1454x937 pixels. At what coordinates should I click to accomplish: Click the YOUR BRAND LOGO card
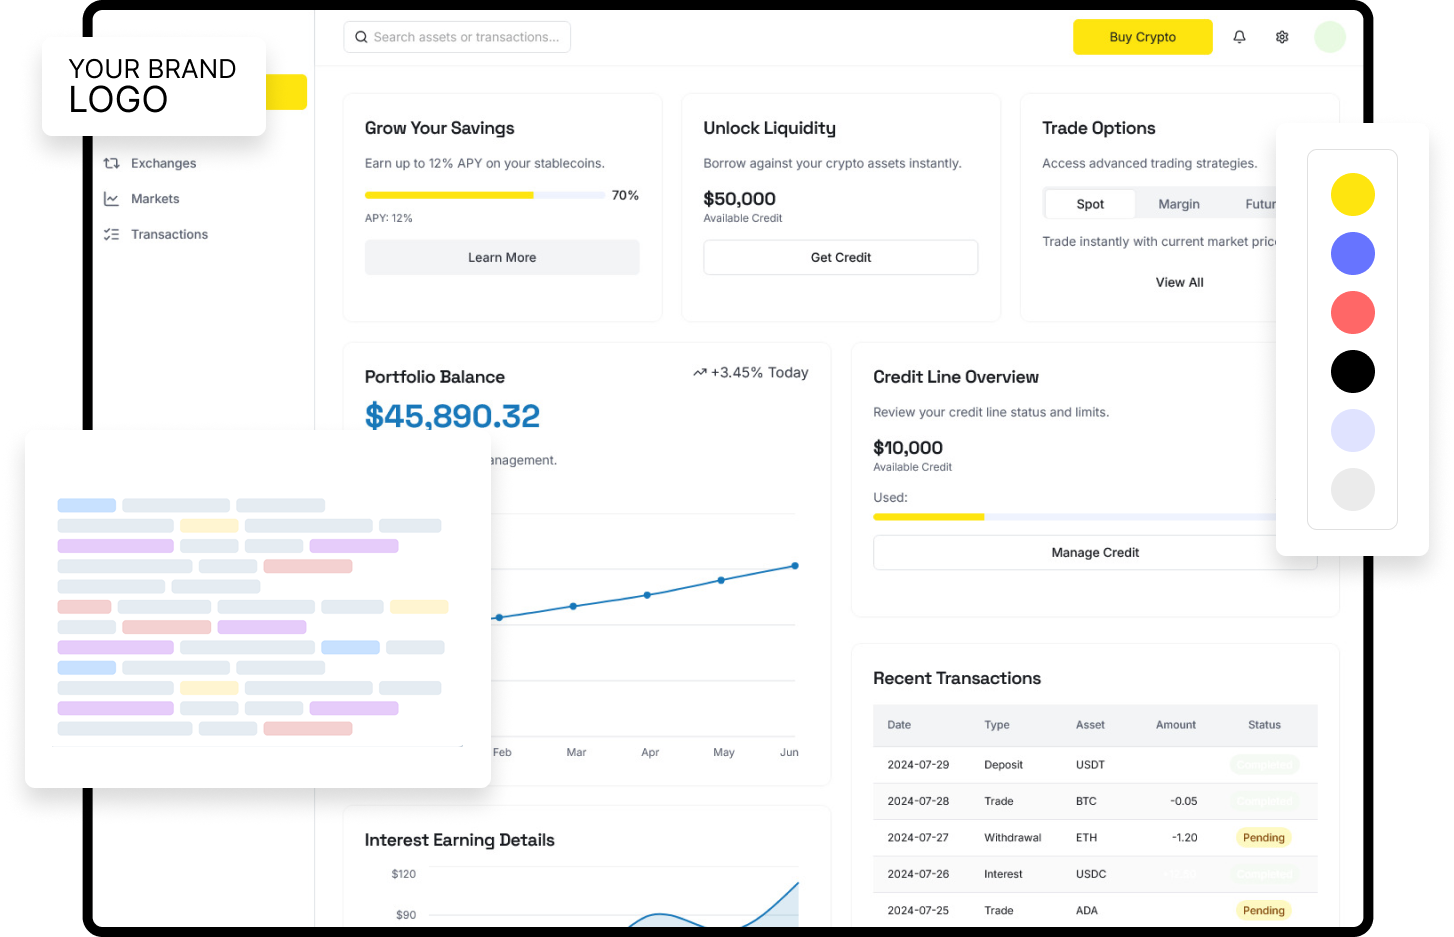(154, 86)
